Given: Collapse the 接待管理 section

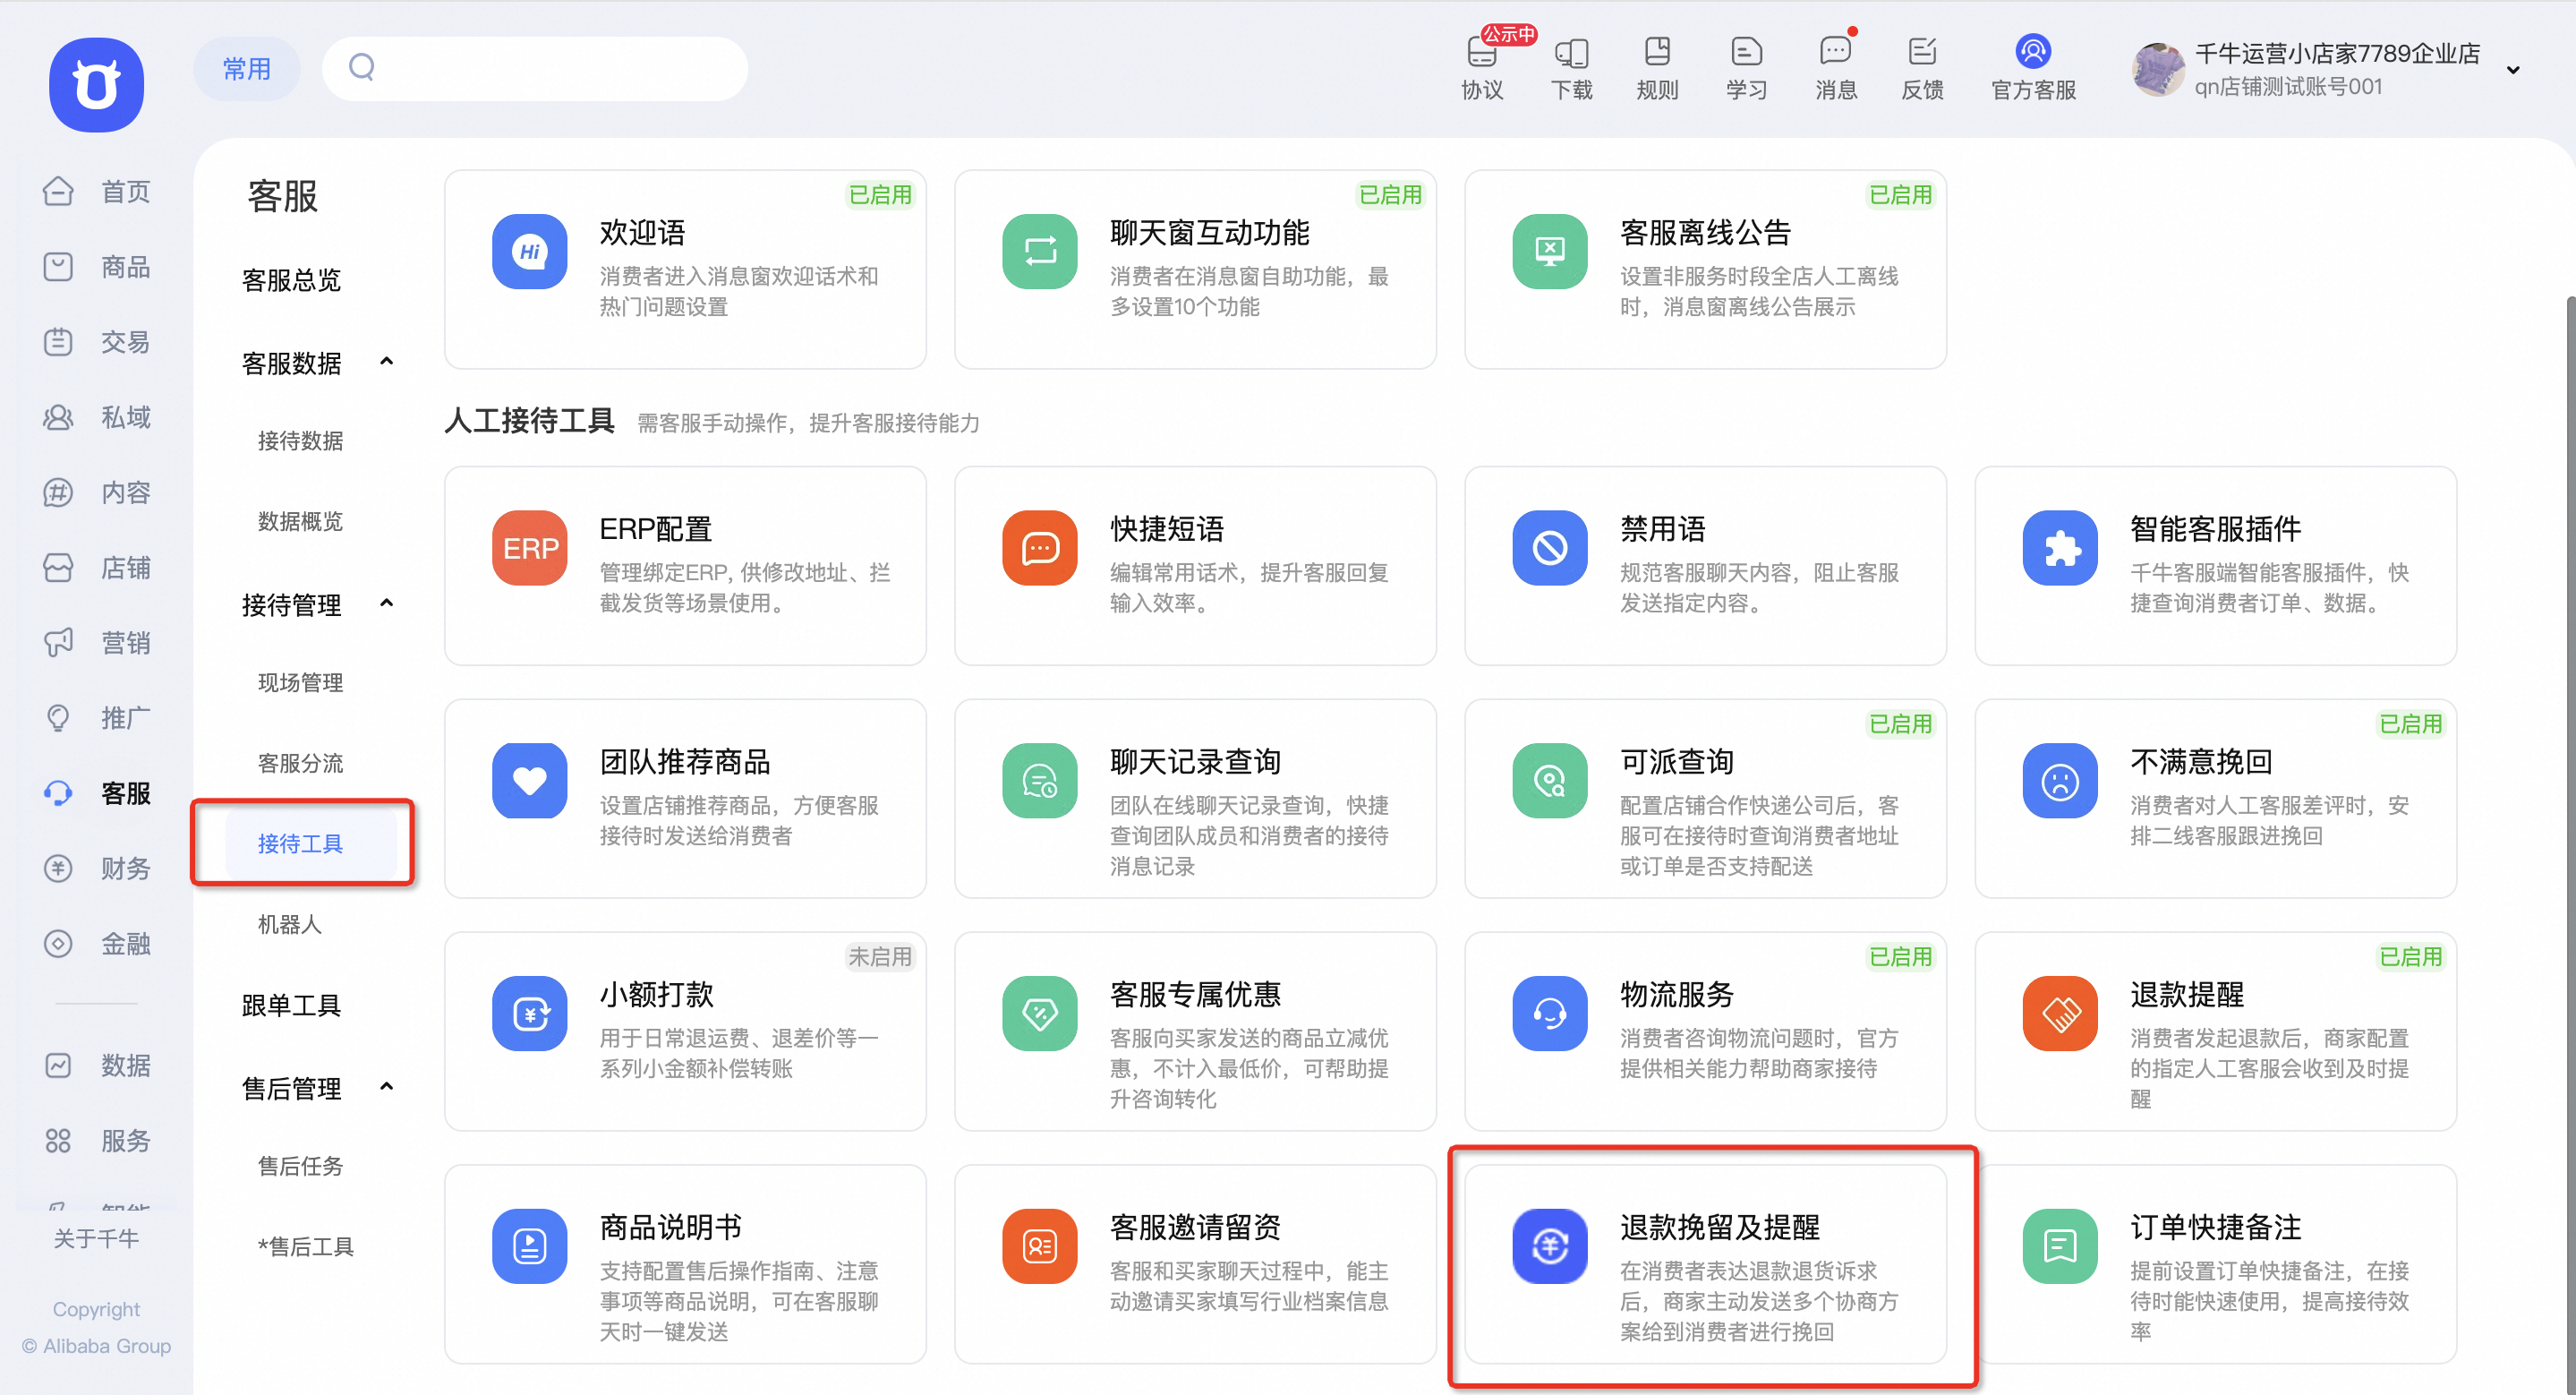Looking at the screenshot, I should (x=388, y=603).
